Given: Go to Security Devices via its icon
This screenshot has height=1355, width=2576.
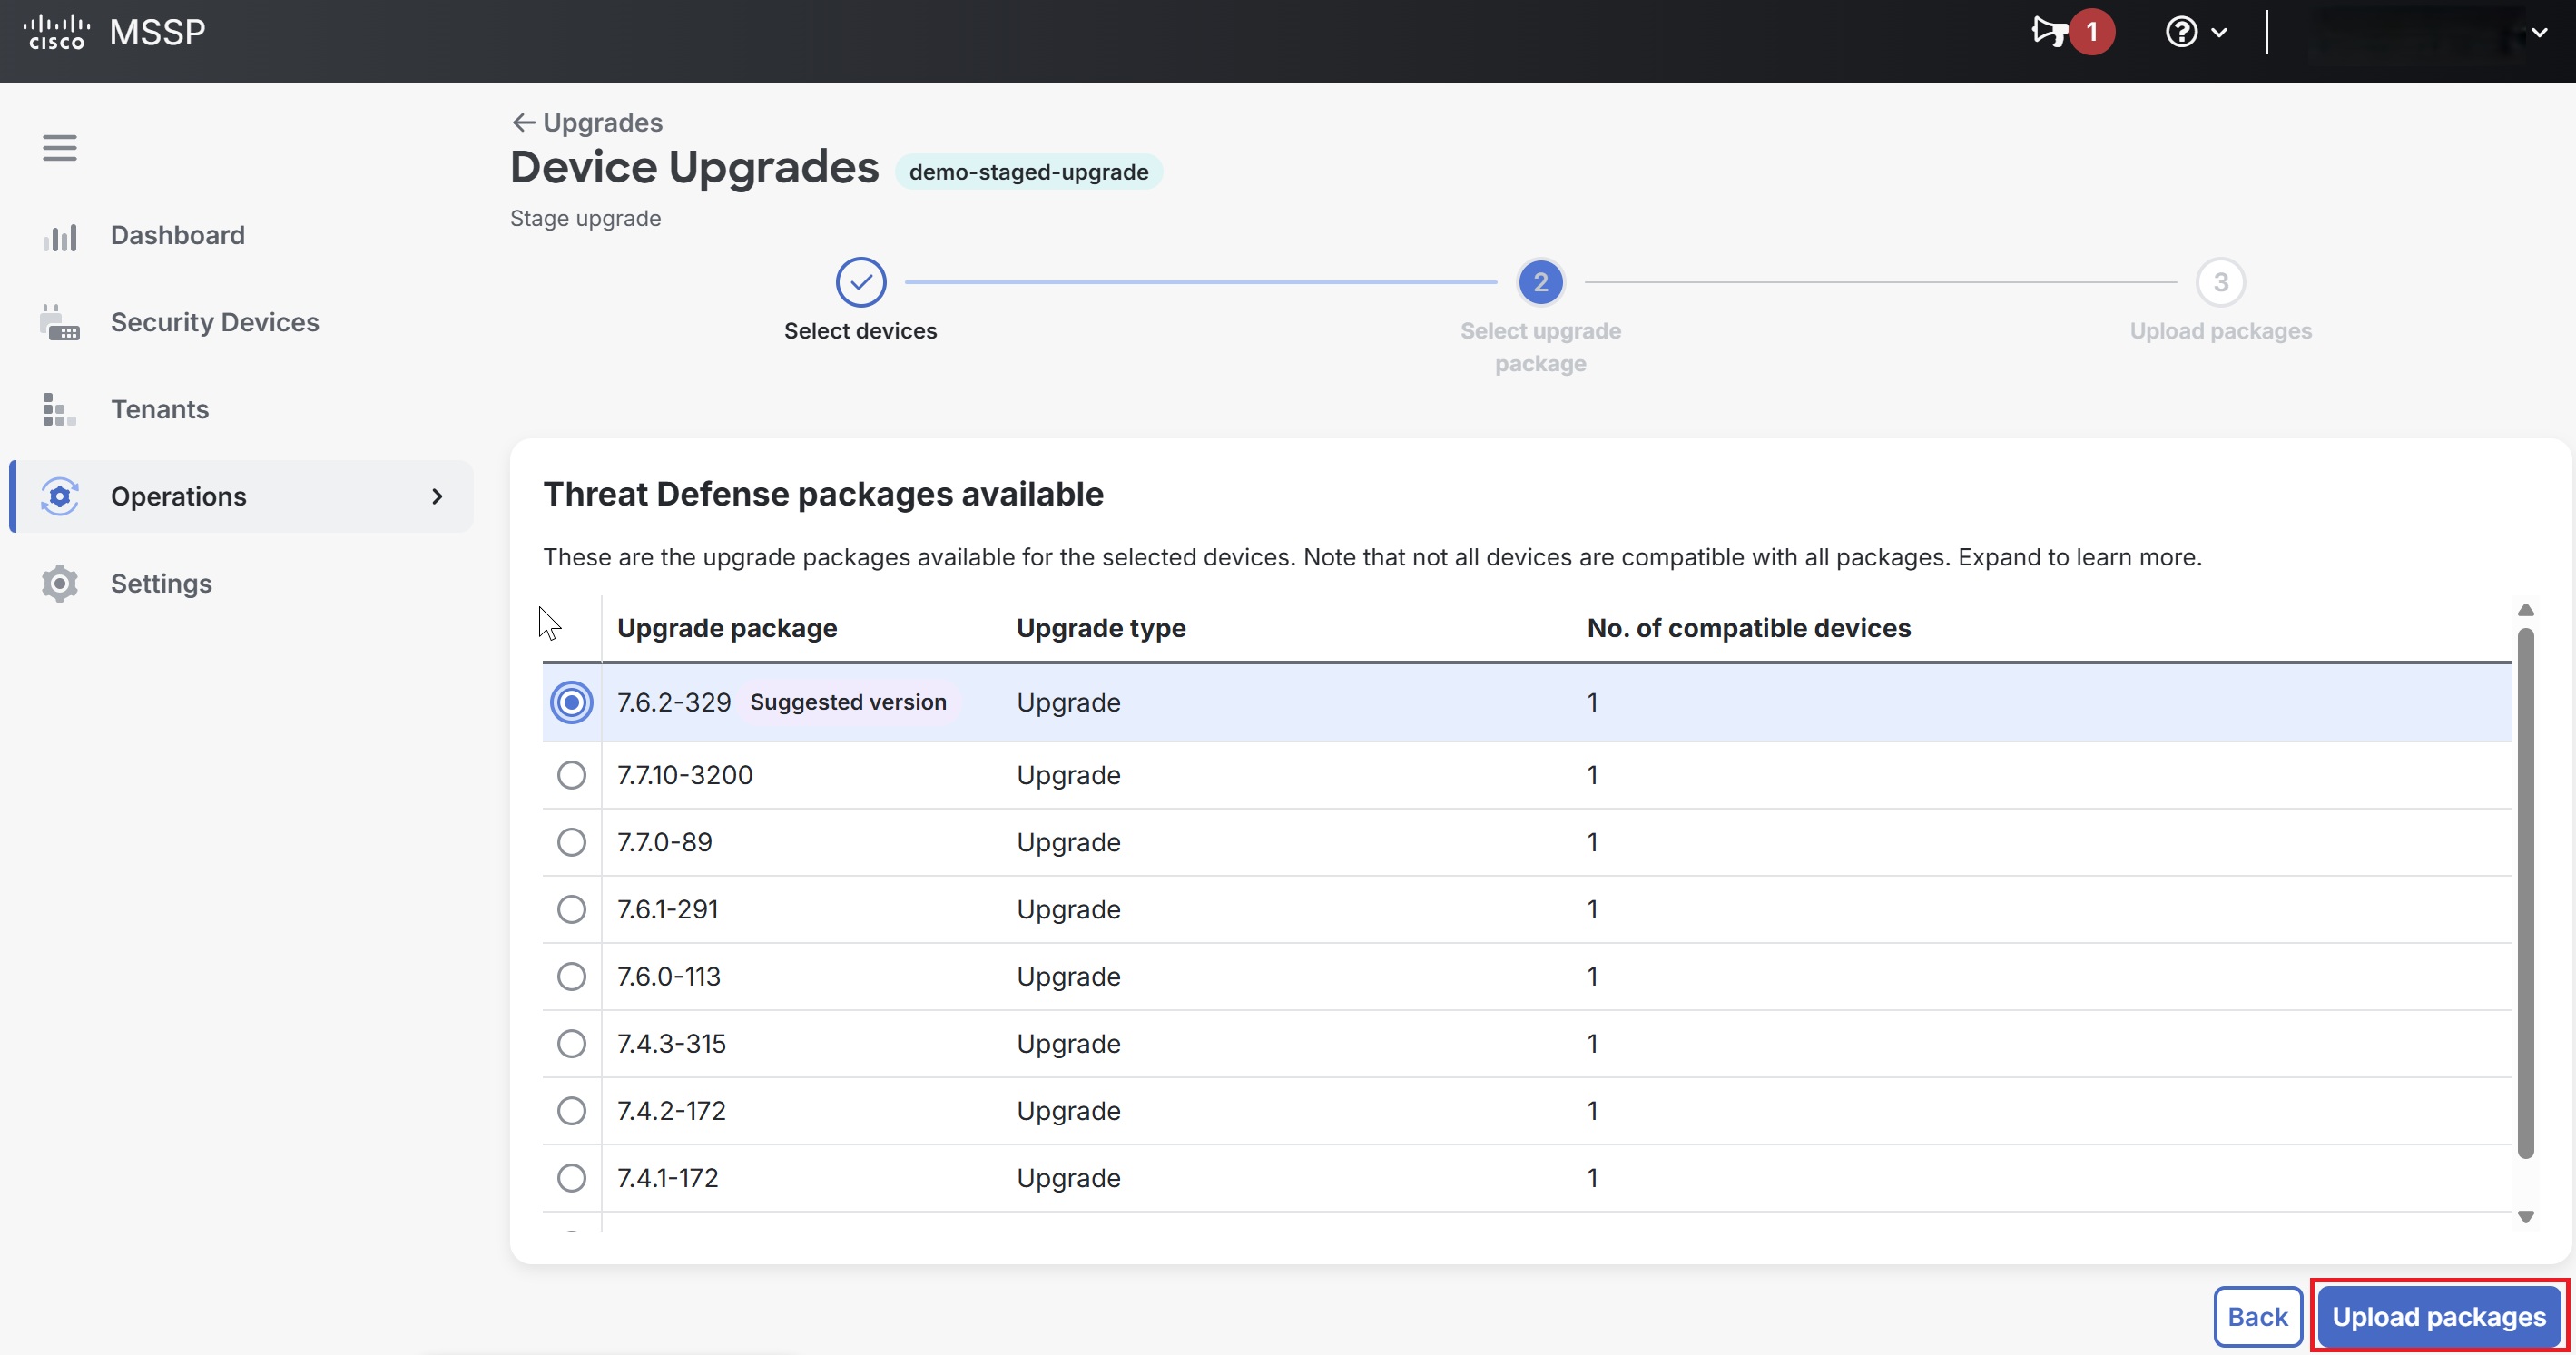Looking at the screenshot, I should [60, 321].
